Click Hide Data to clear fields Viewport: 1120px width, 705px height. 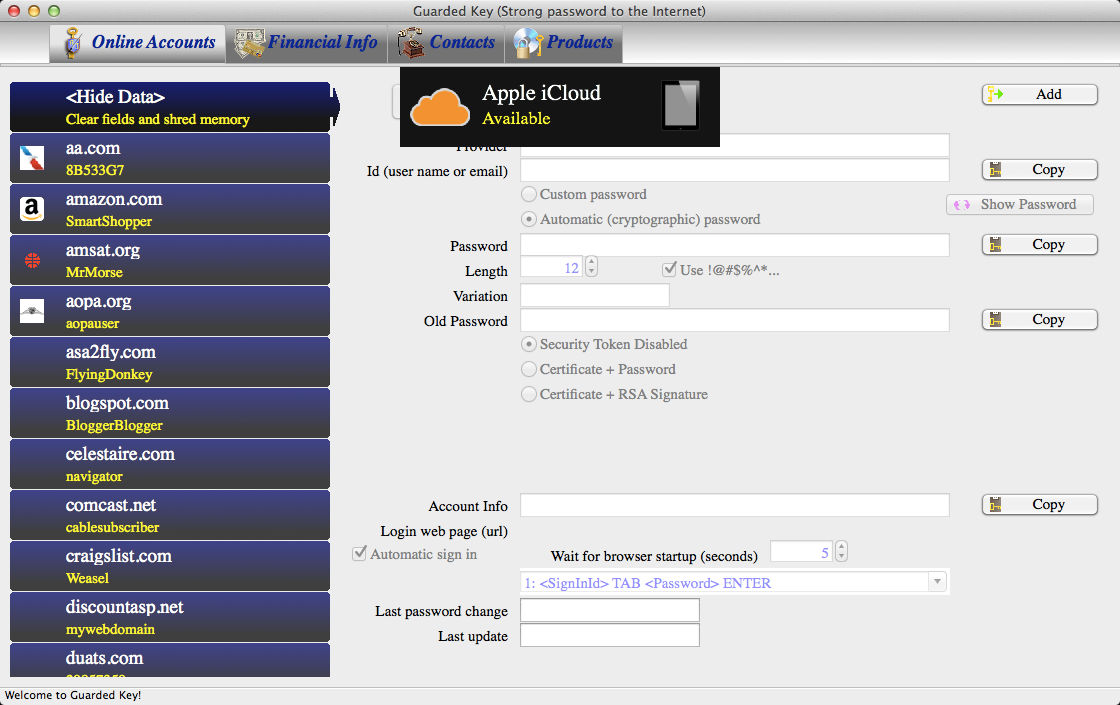(x=170, y=107)
